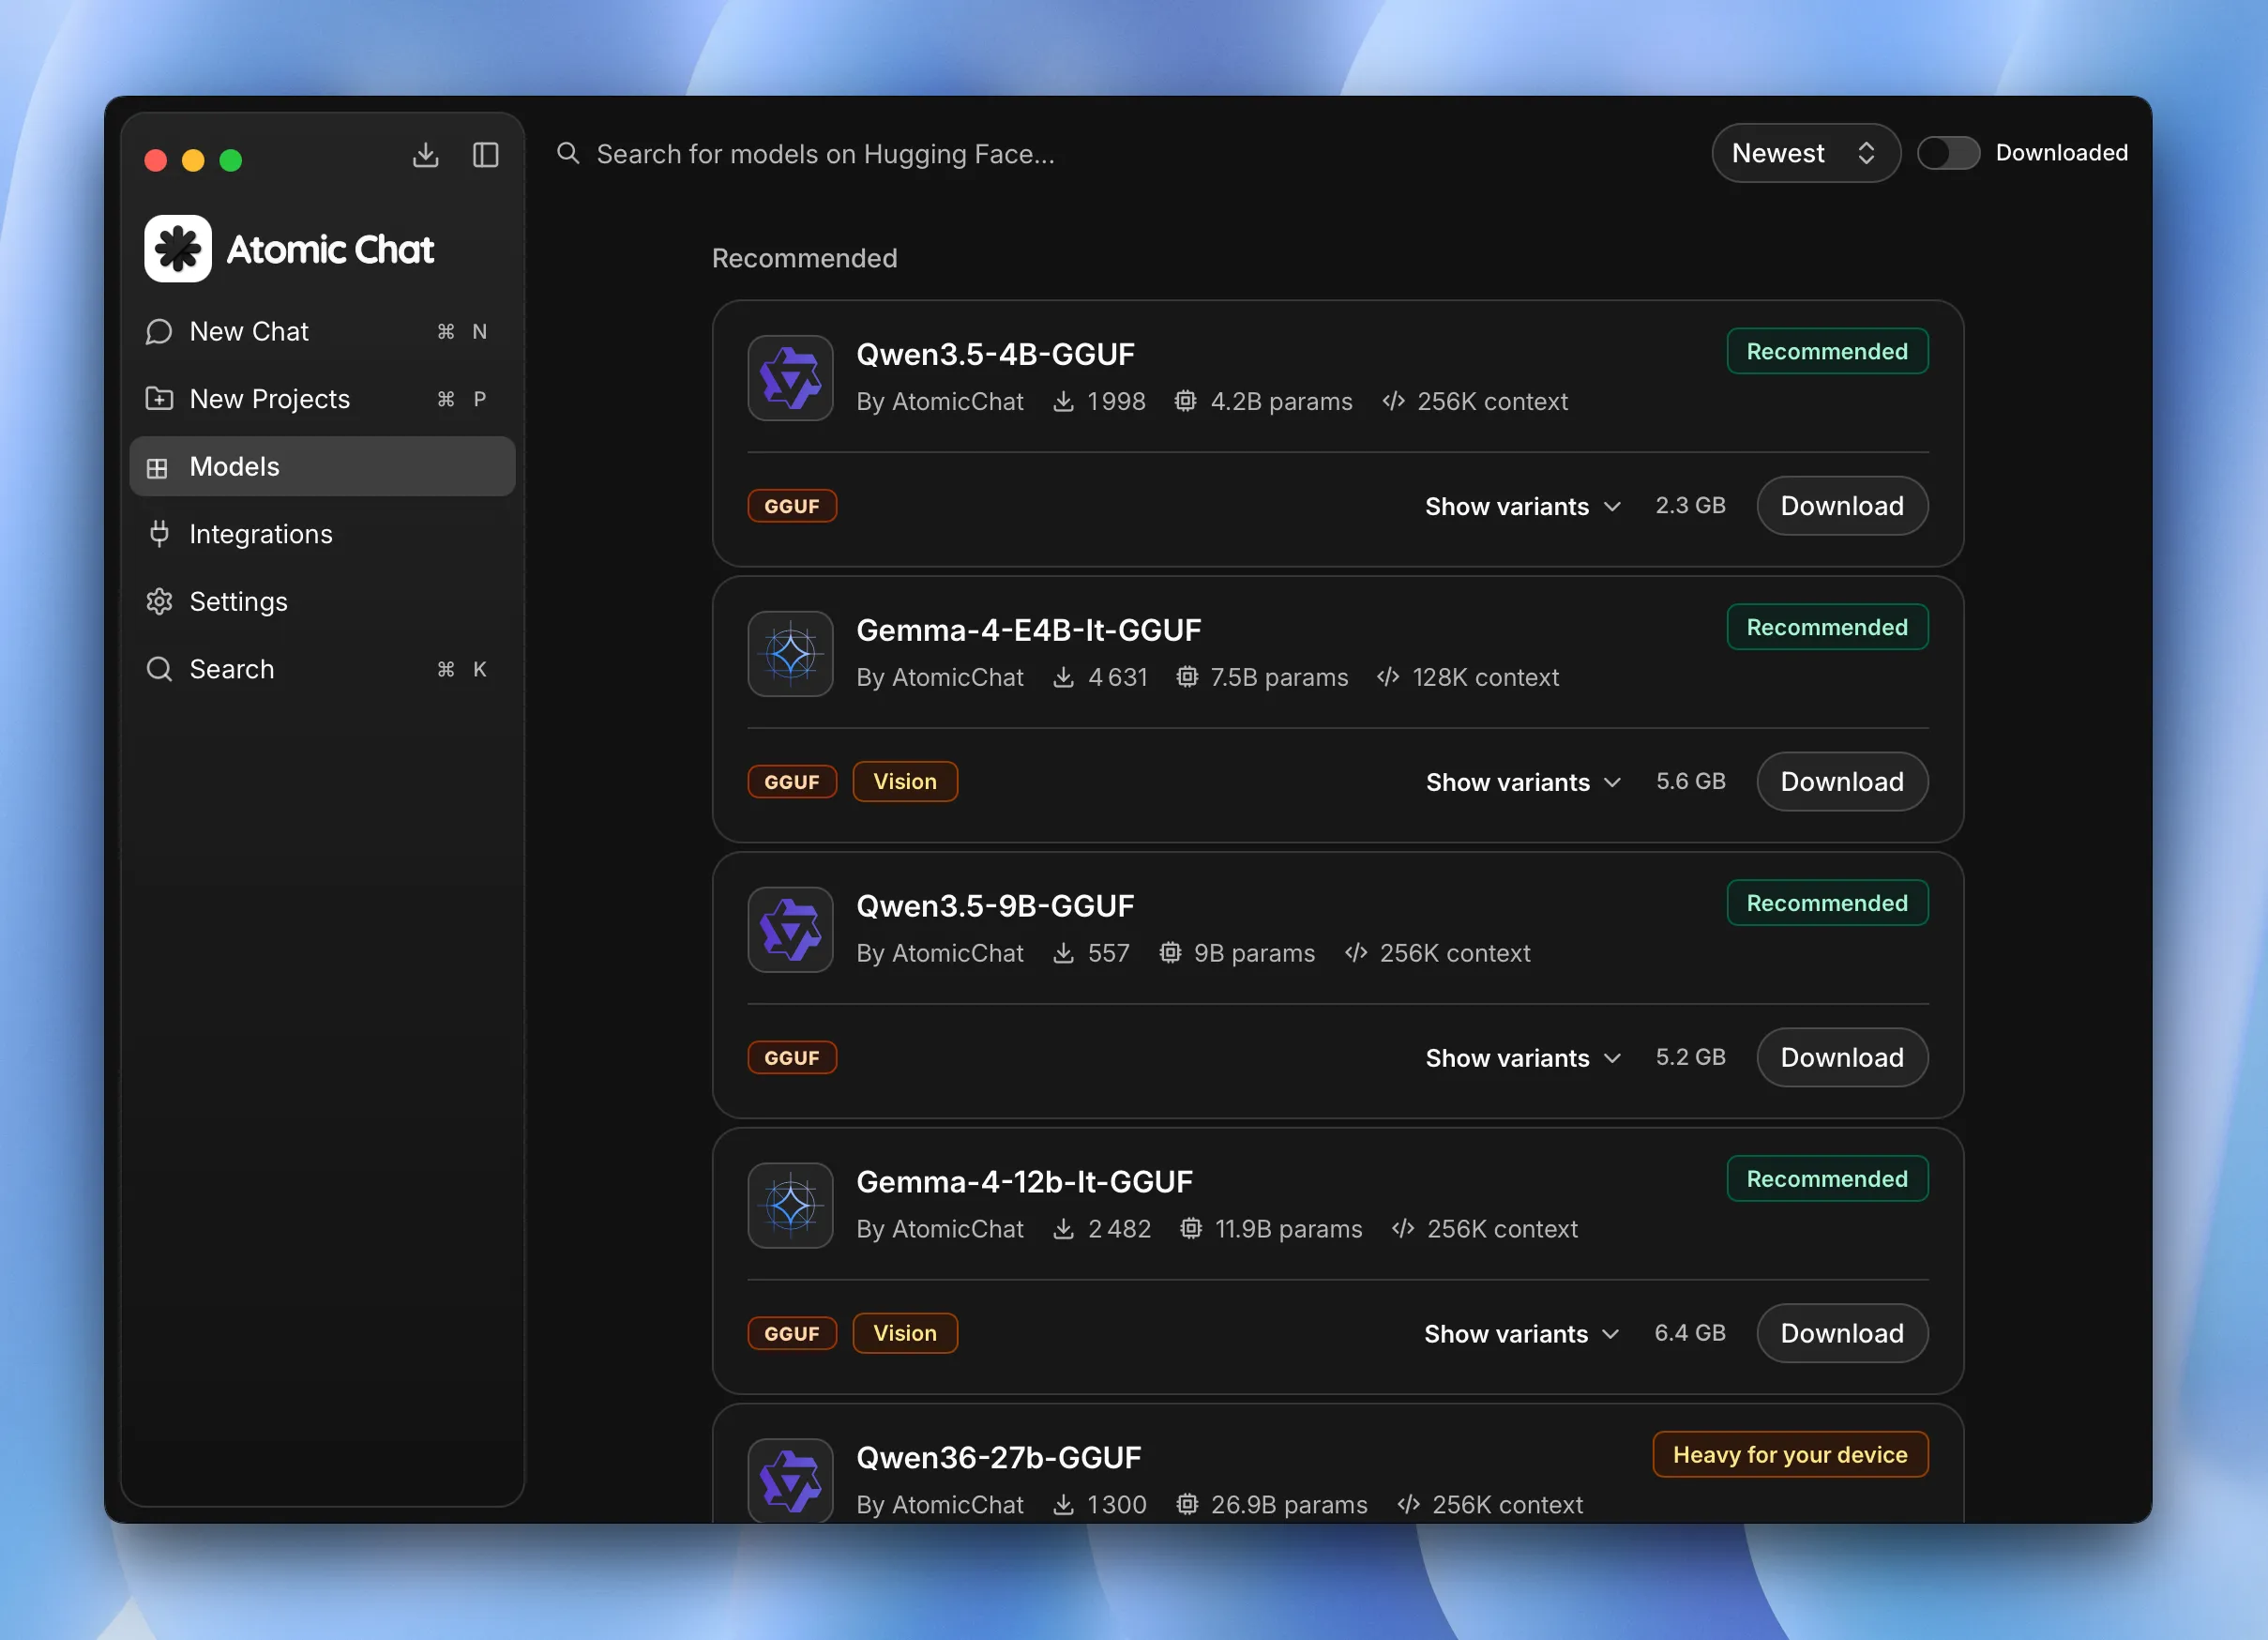Click the 2.3 GB size label
Screen dimensions: 2268x1640
point(1690,506)
